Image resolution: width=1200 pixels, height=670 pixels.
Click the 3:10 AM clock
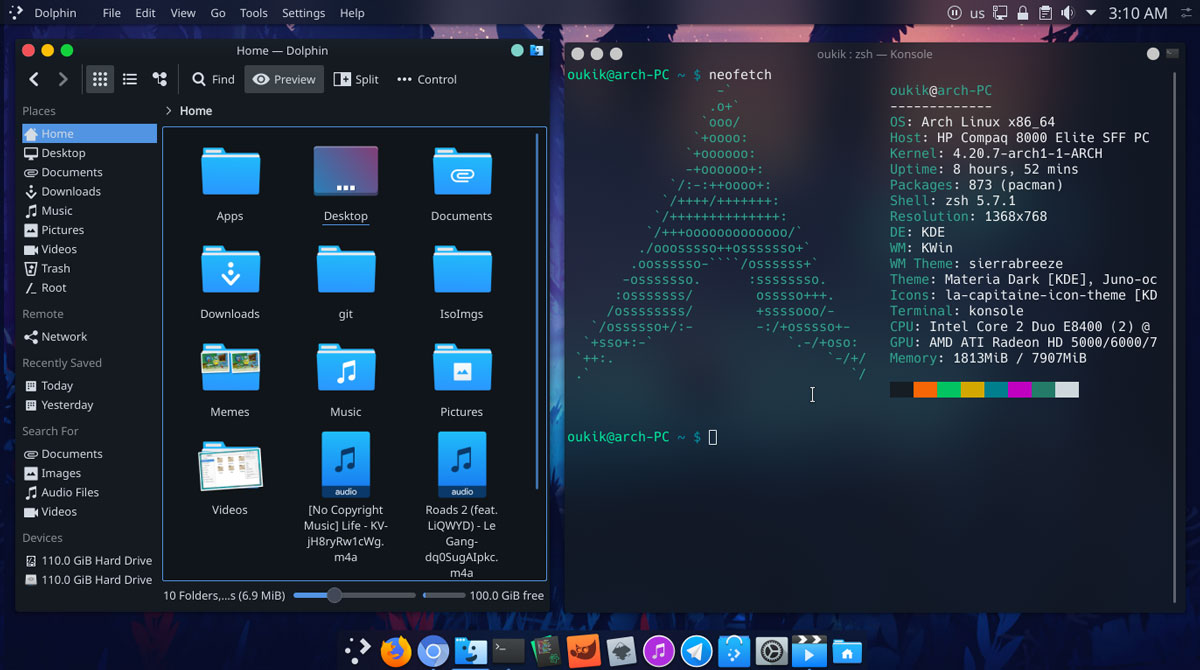tap(1138, 13)
